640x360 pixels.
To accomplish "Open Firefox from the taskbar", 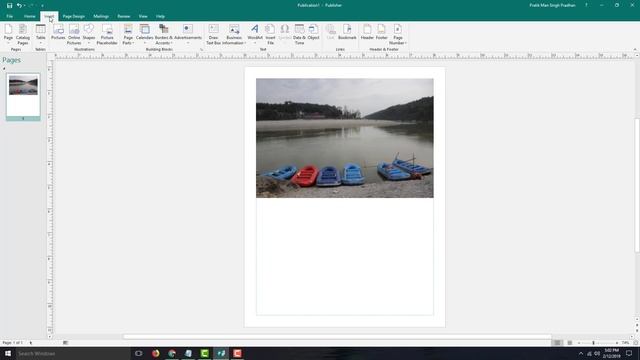I will click(156, 353).
